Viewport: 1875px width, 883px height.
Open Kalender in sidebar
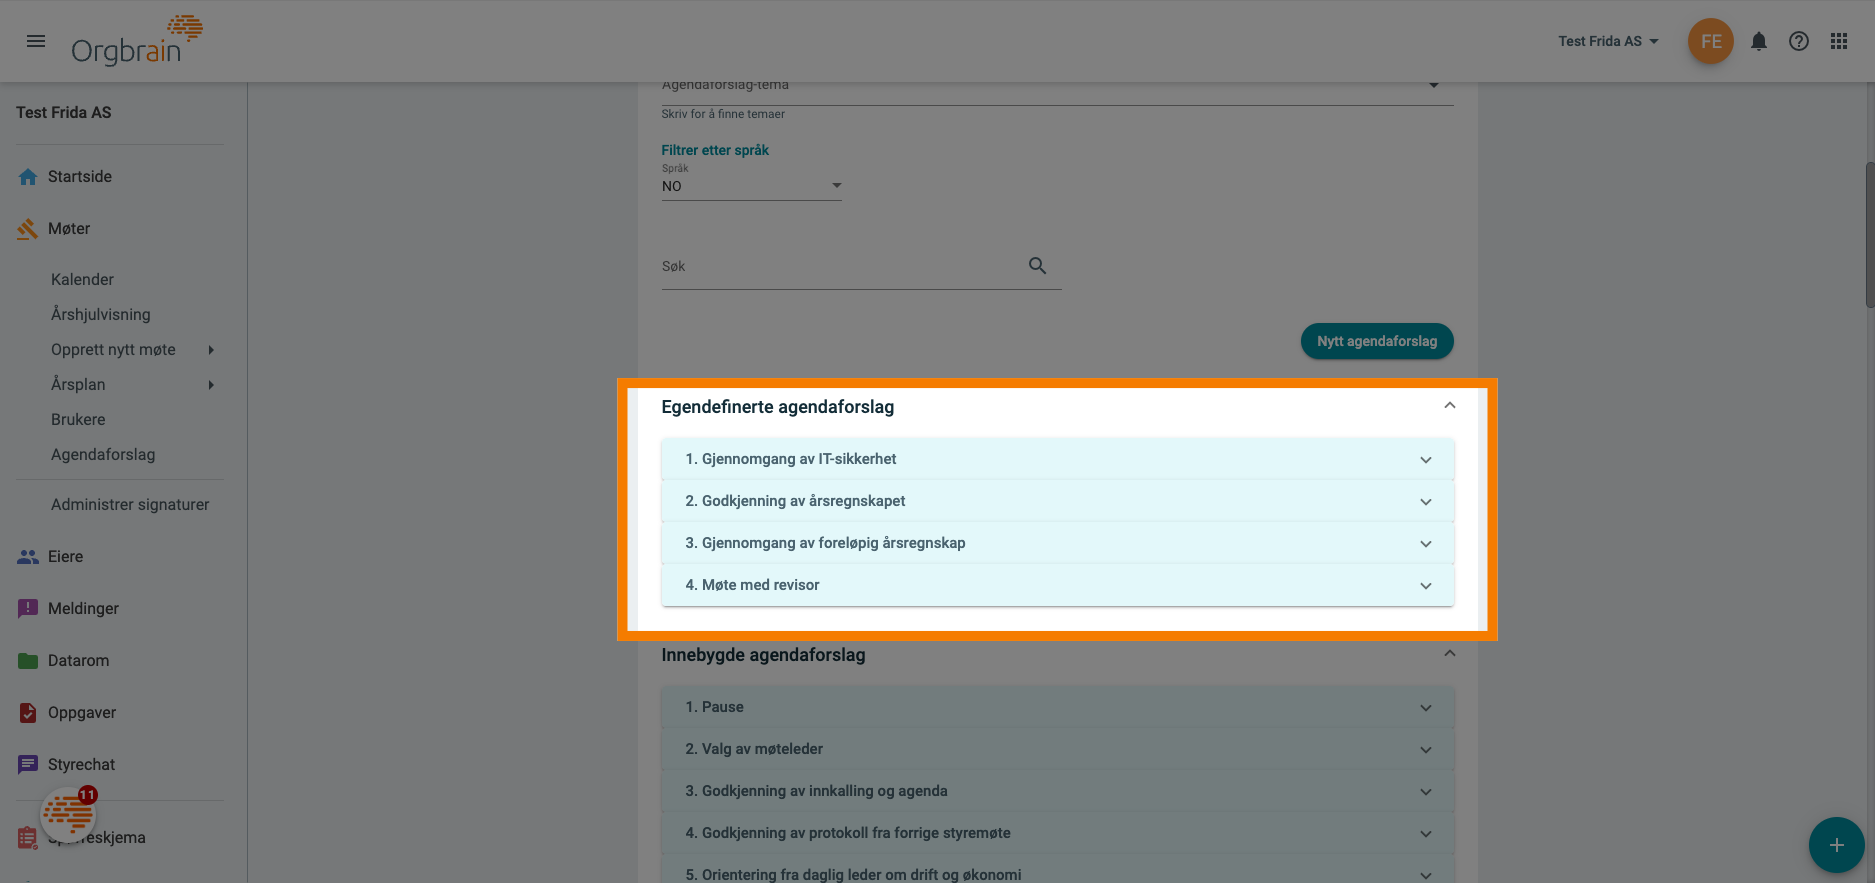coord(82,280)
